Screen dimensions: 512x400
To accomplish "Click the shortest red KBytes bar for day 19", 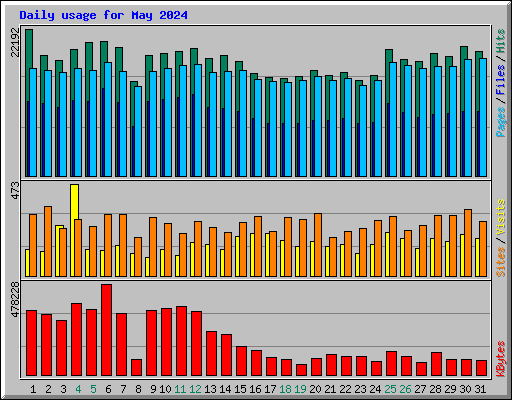I will [x=301, y=370].
